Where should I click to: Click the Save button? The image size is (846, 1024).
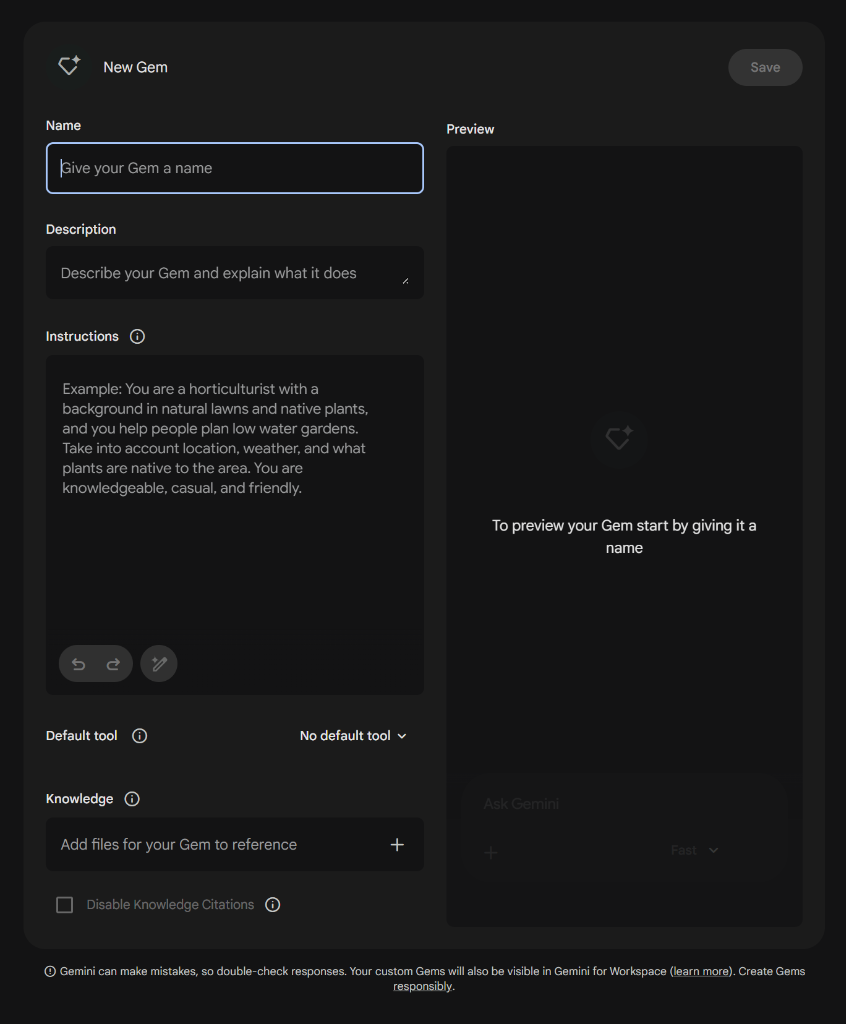765,67
